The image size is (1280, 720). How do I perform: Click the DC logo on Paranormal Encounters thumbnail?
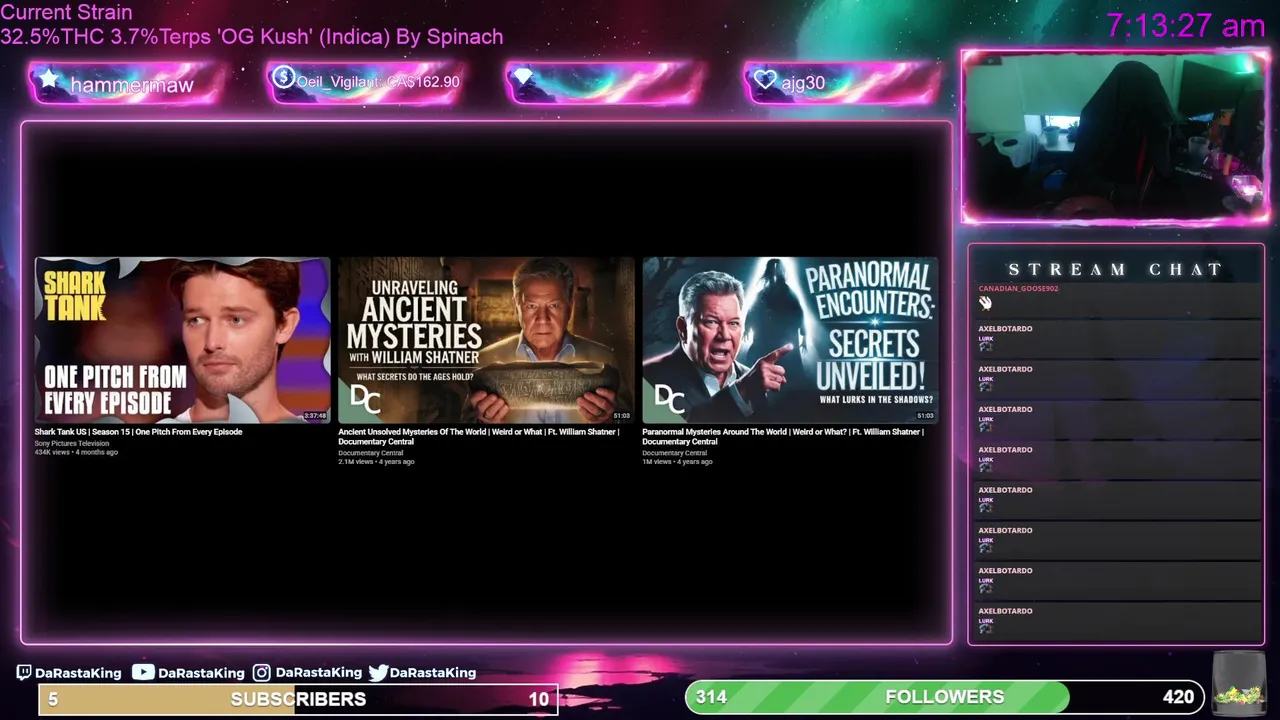(x=669, y=401)
